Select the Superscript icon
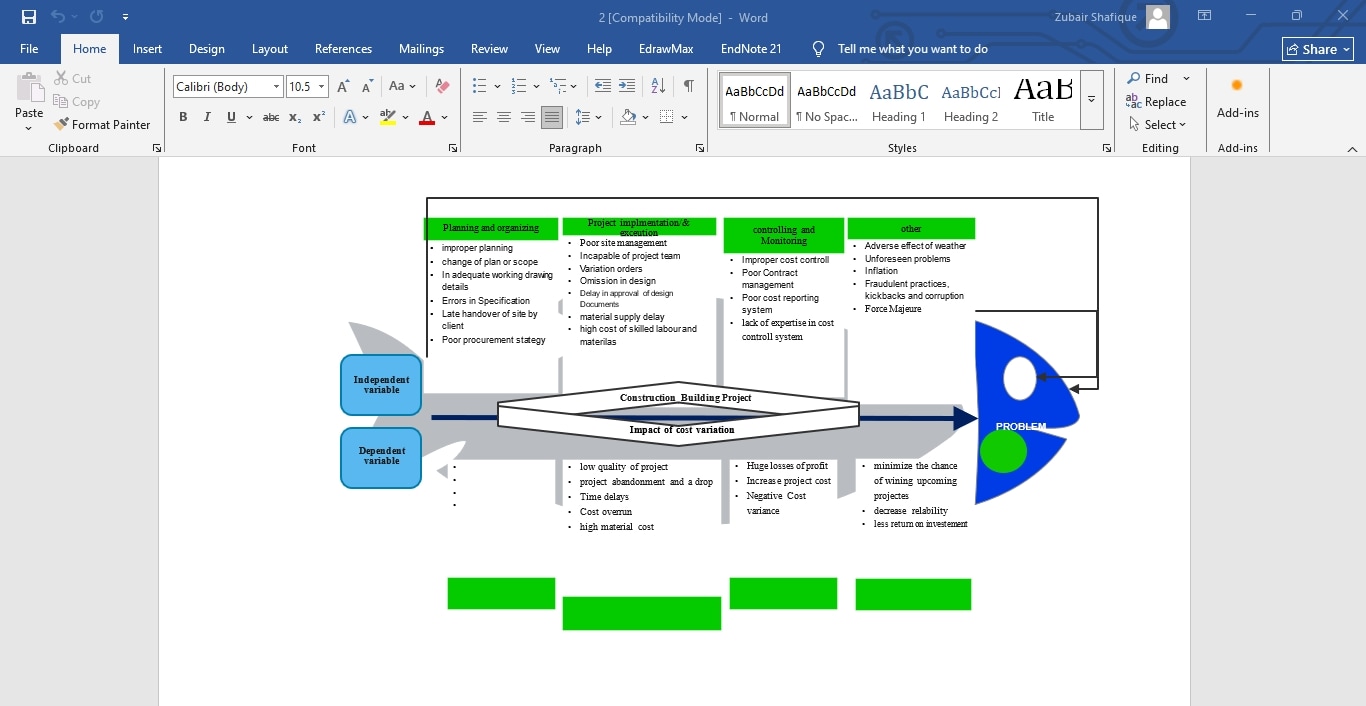 (x=317, y=117)
